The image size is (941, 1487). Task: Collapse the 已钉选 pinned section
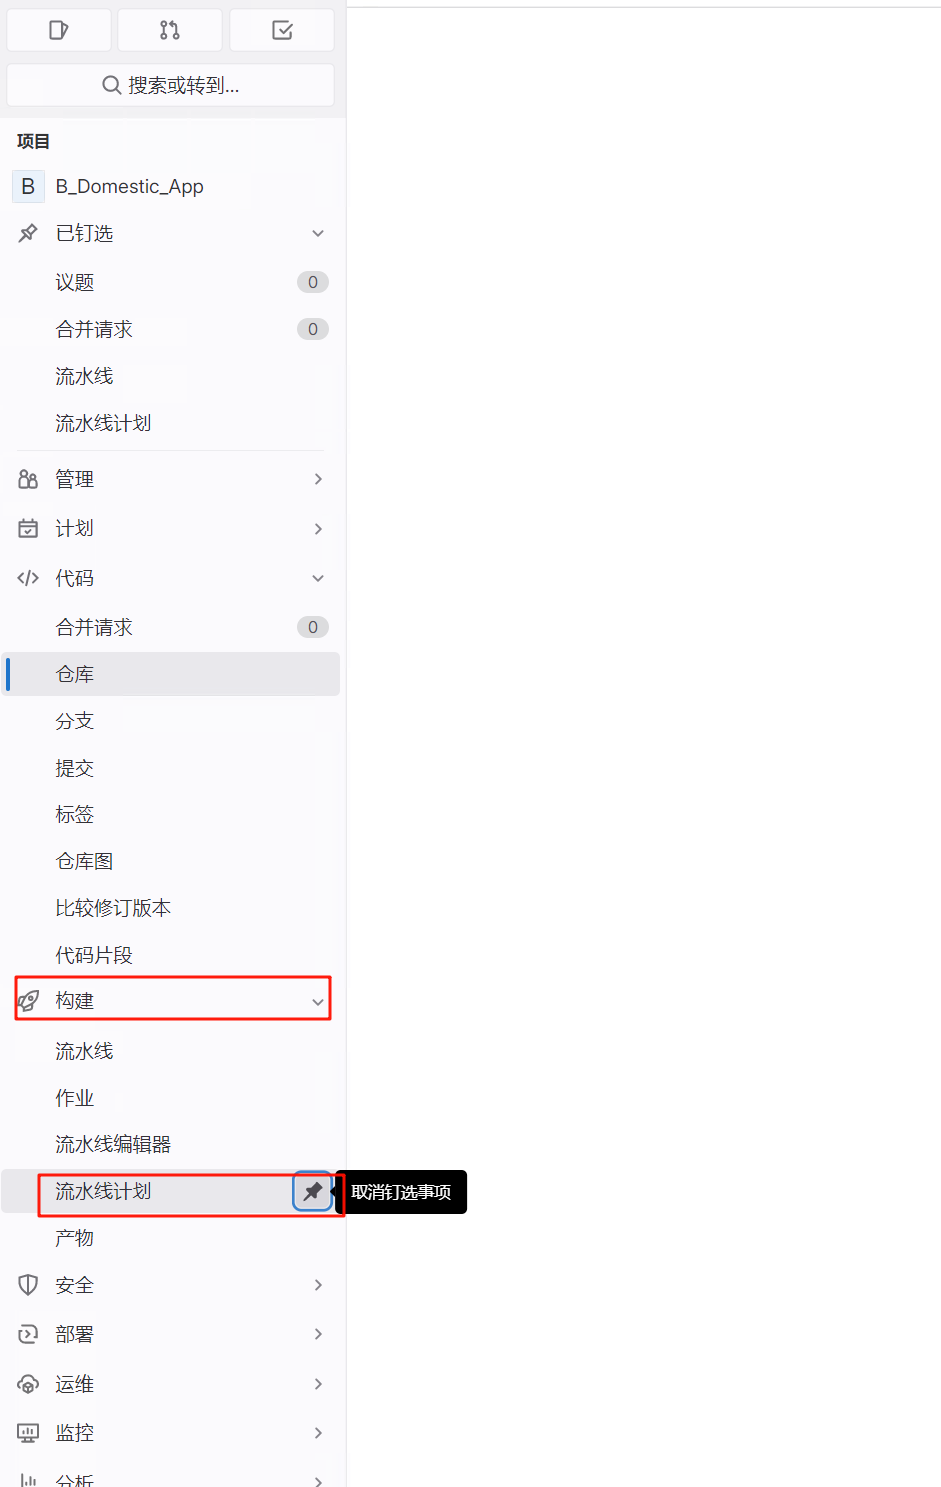click(x=318, y=233)
